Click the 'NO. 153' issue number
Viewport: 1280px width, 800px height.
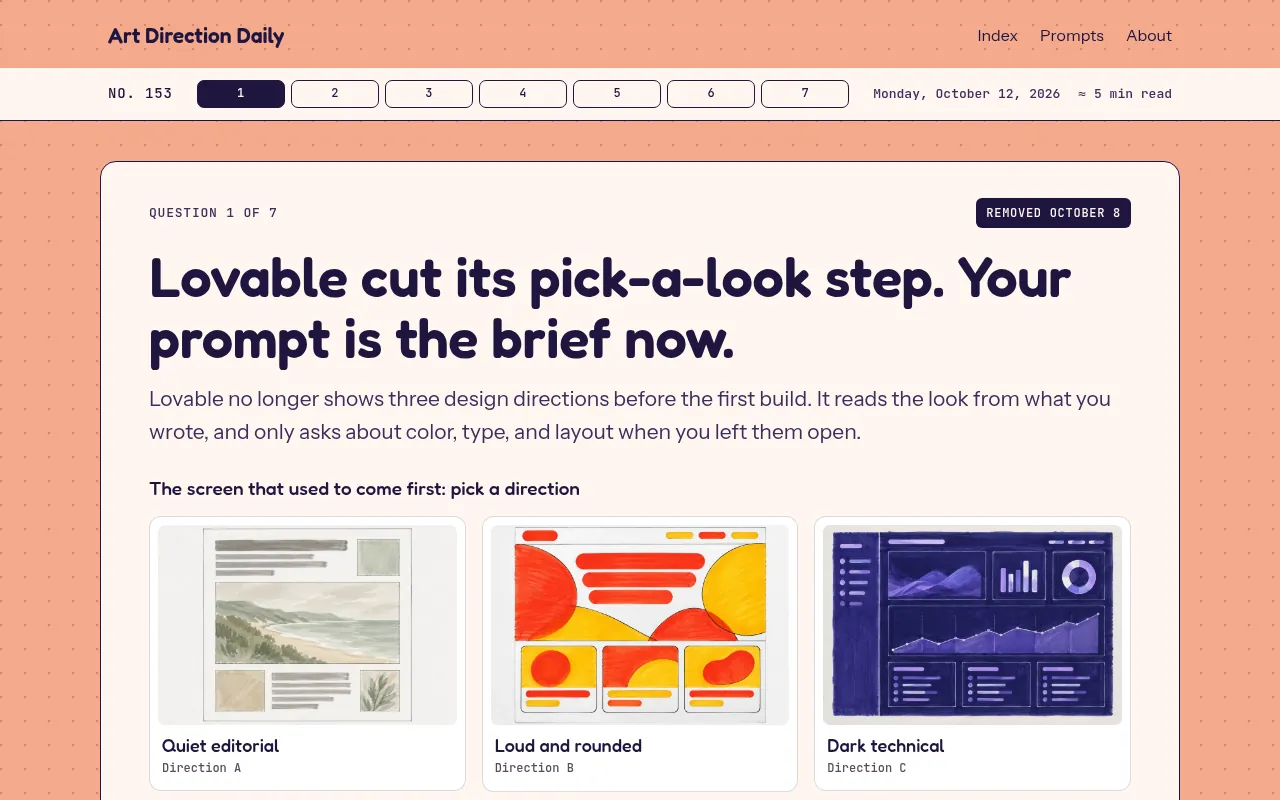(x=140, y=94)
